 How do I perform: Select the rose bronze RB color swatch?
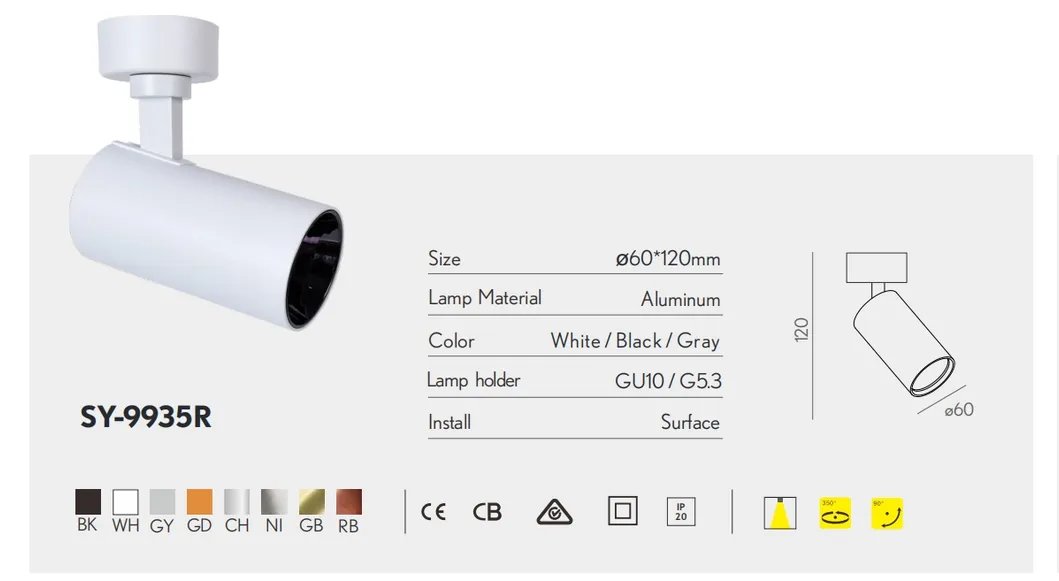tap(349, 502)
